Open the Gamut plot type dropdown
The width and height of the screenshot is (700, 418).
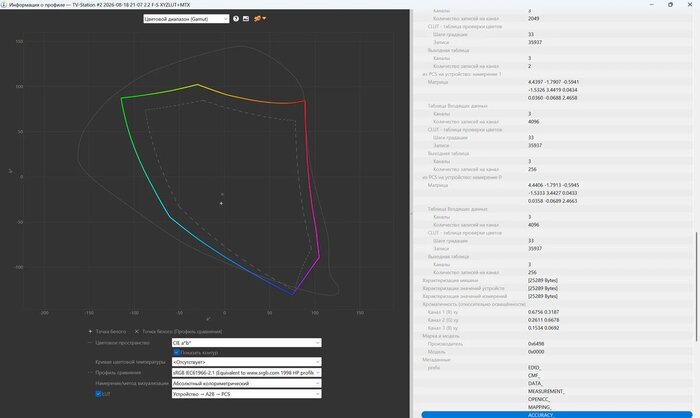tap(186, 19)
